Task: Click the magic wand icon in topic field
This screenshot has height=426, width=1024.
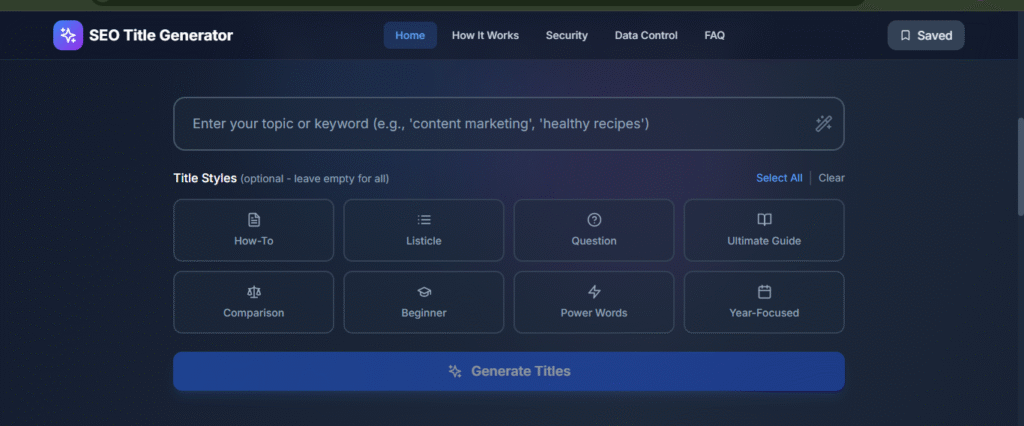Action: click(x=823, y=124)
